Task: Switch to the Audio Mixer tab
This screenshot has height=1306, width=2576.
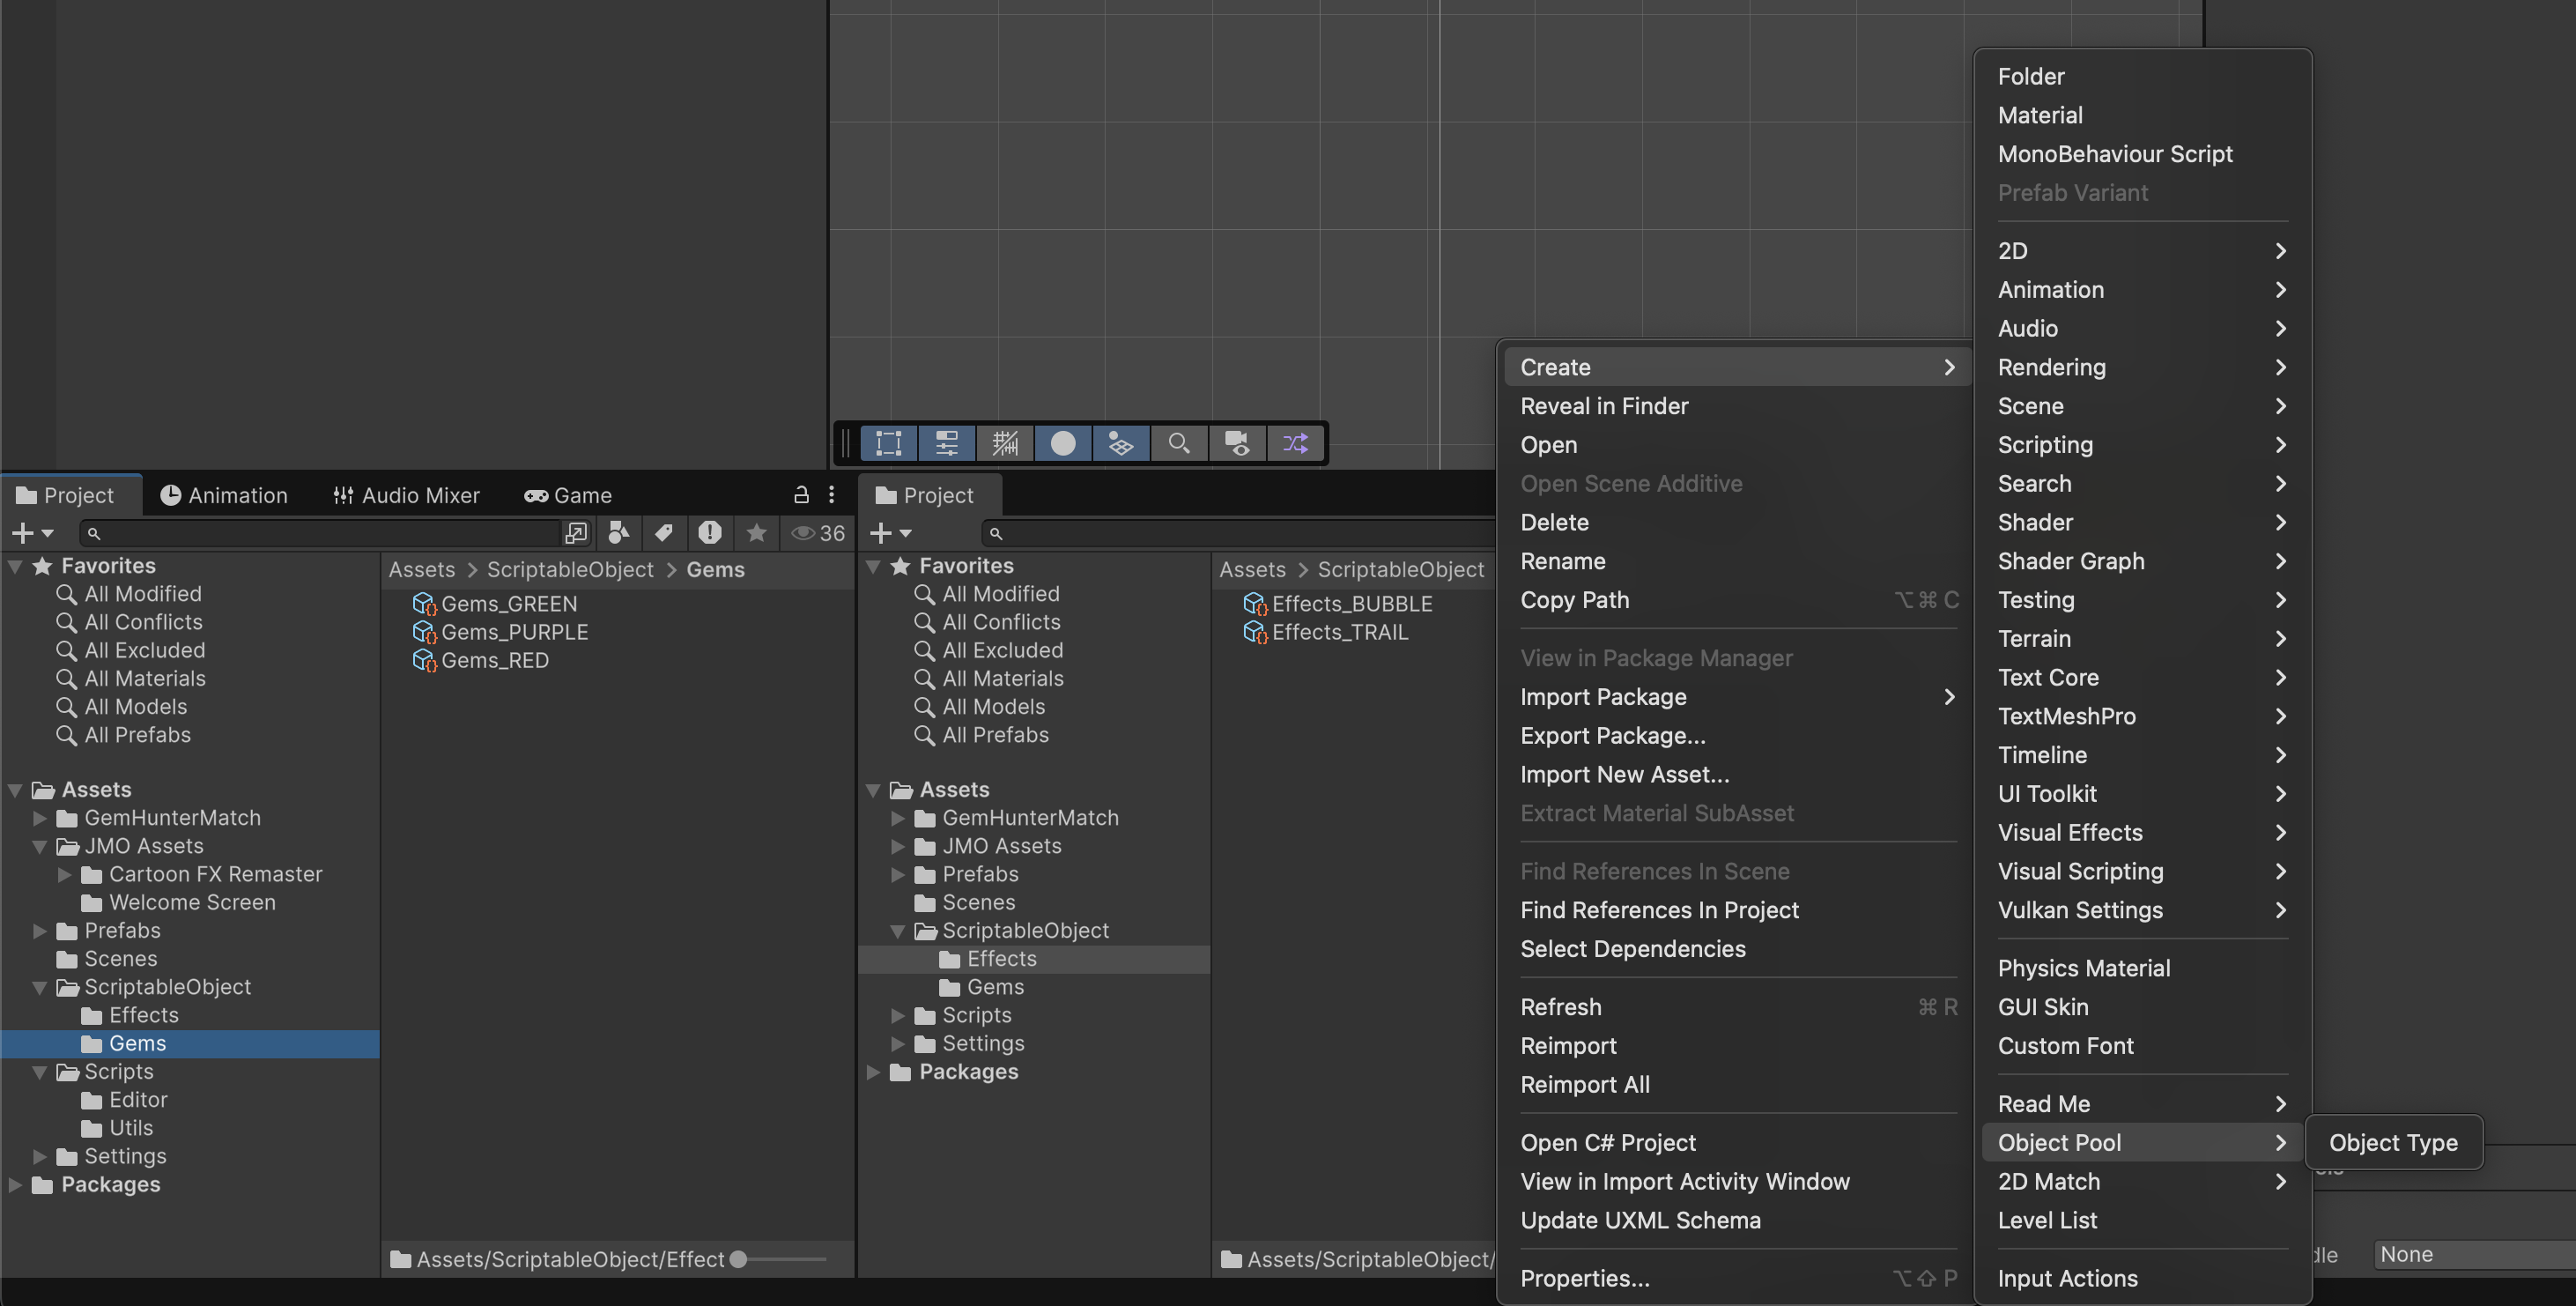Action: tap(406, 495)
